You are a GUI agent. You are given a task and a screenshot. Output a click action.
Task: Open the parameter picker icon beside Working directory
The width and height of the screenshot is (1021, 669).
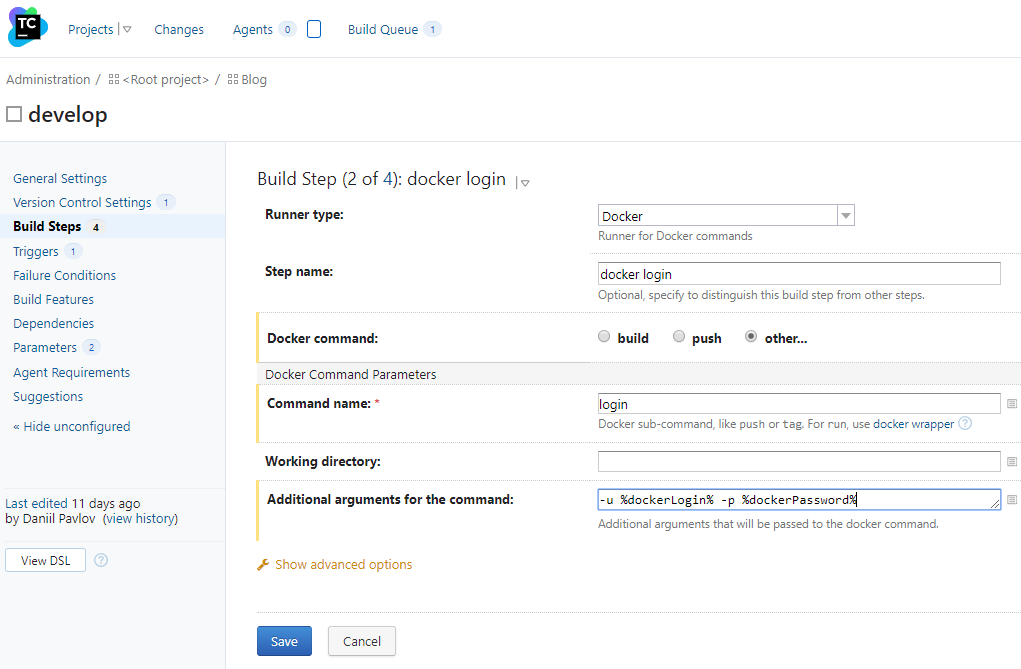tap(1010, 461)
